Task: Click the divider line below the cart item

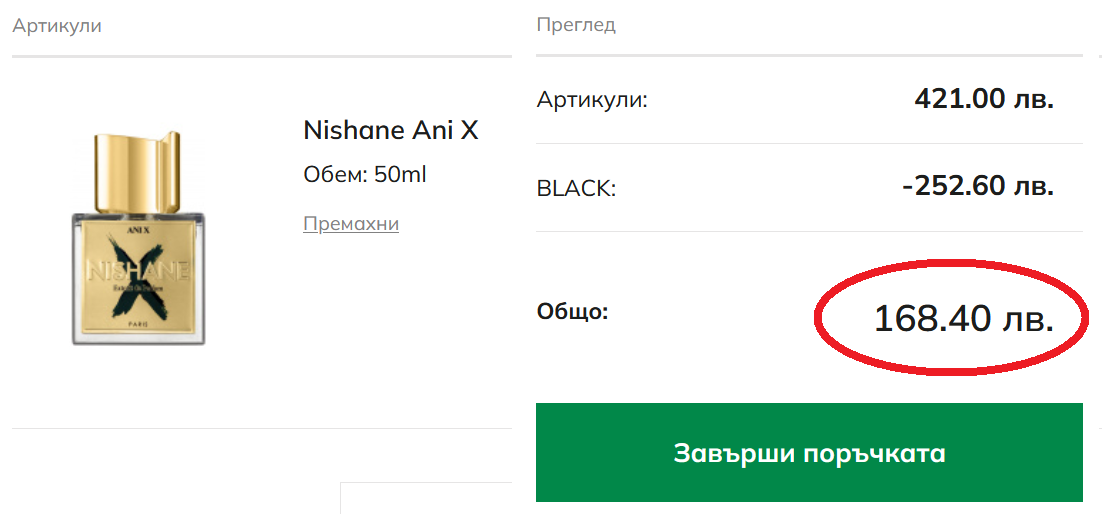Action: pyautogui.click(x=262, y=429)
